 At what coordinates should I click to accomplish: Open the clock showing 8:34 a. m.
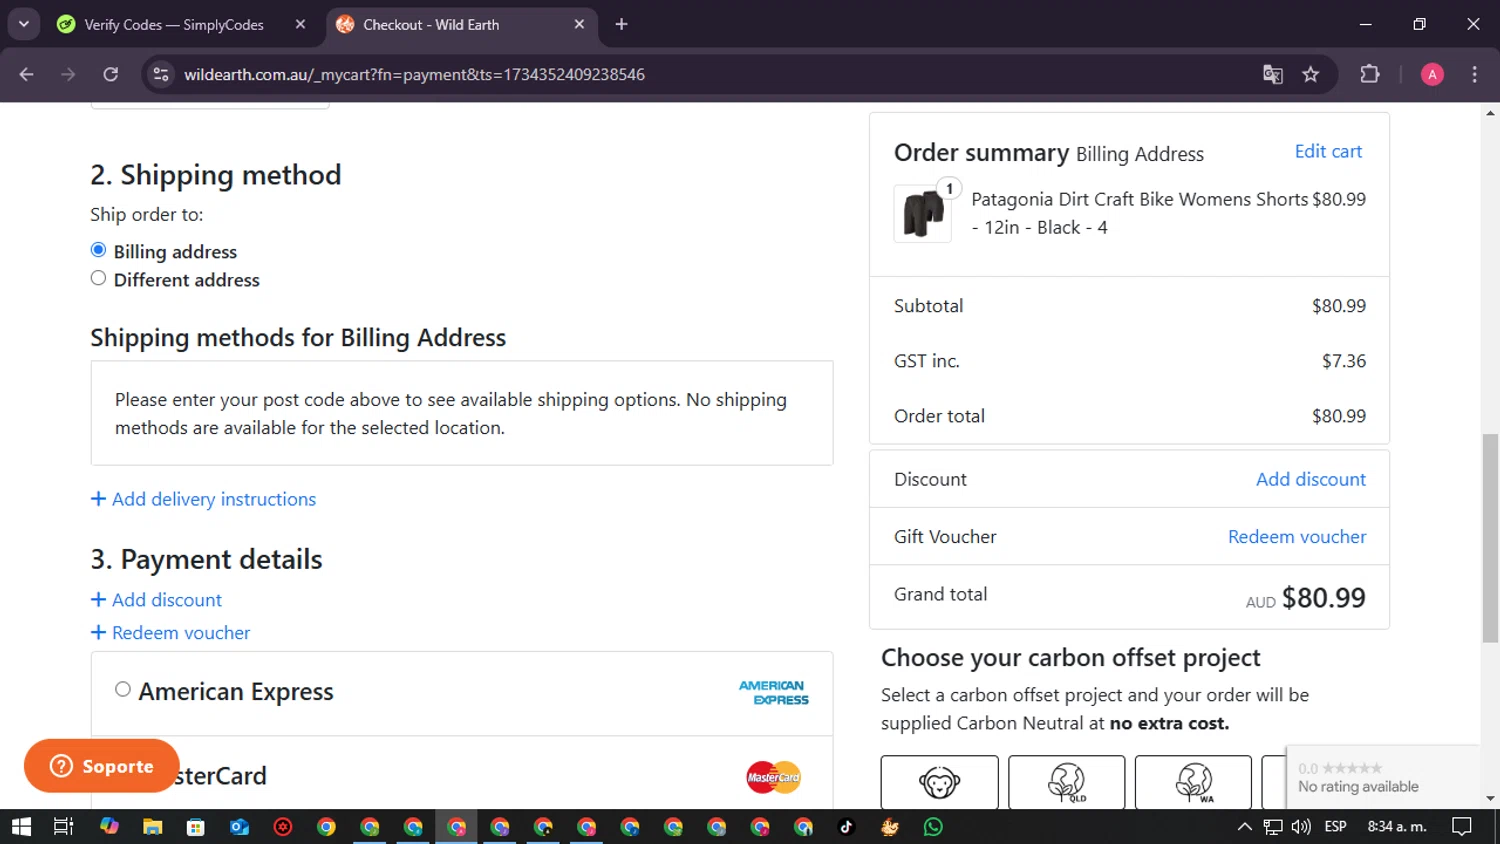pos(1397,827)
